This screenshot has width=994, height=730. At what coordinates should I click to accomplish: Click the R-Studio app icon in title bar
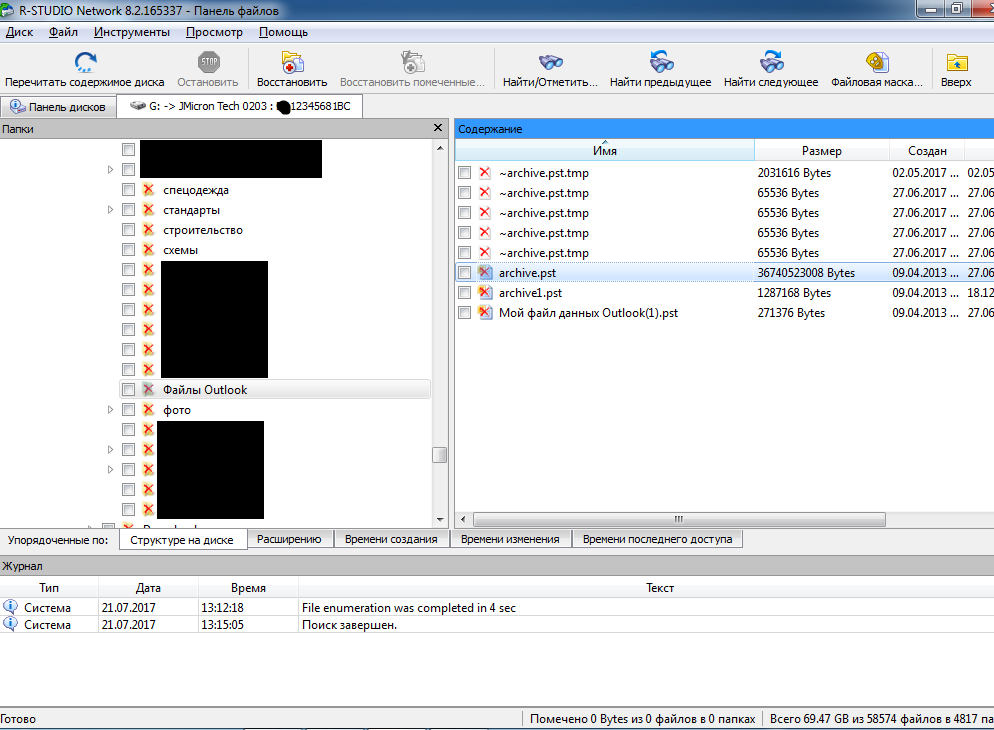(7, 10)
